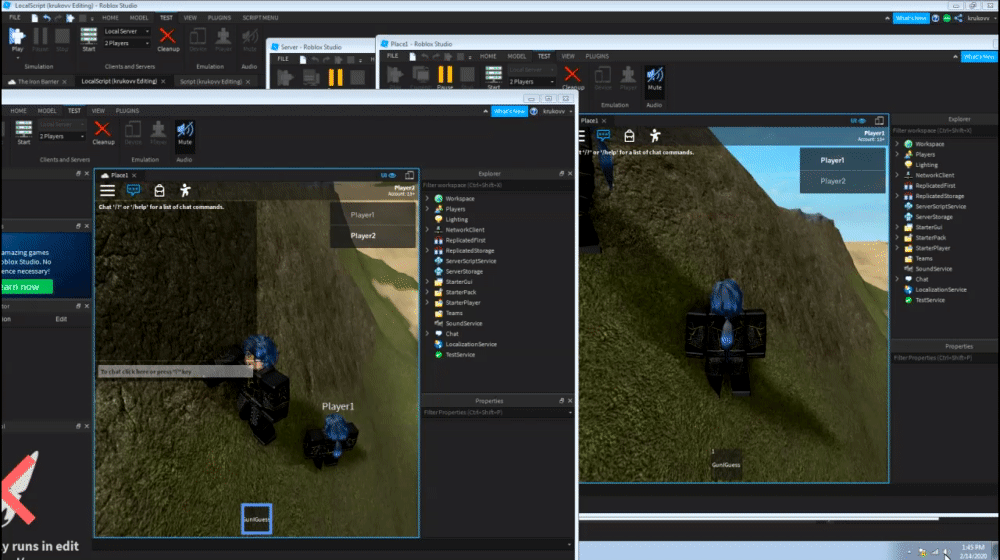Open the FILE menu in the LocalScript window
Image resolution: width=1000 pixels, height=560 pixels.
(x=15, y=18)
